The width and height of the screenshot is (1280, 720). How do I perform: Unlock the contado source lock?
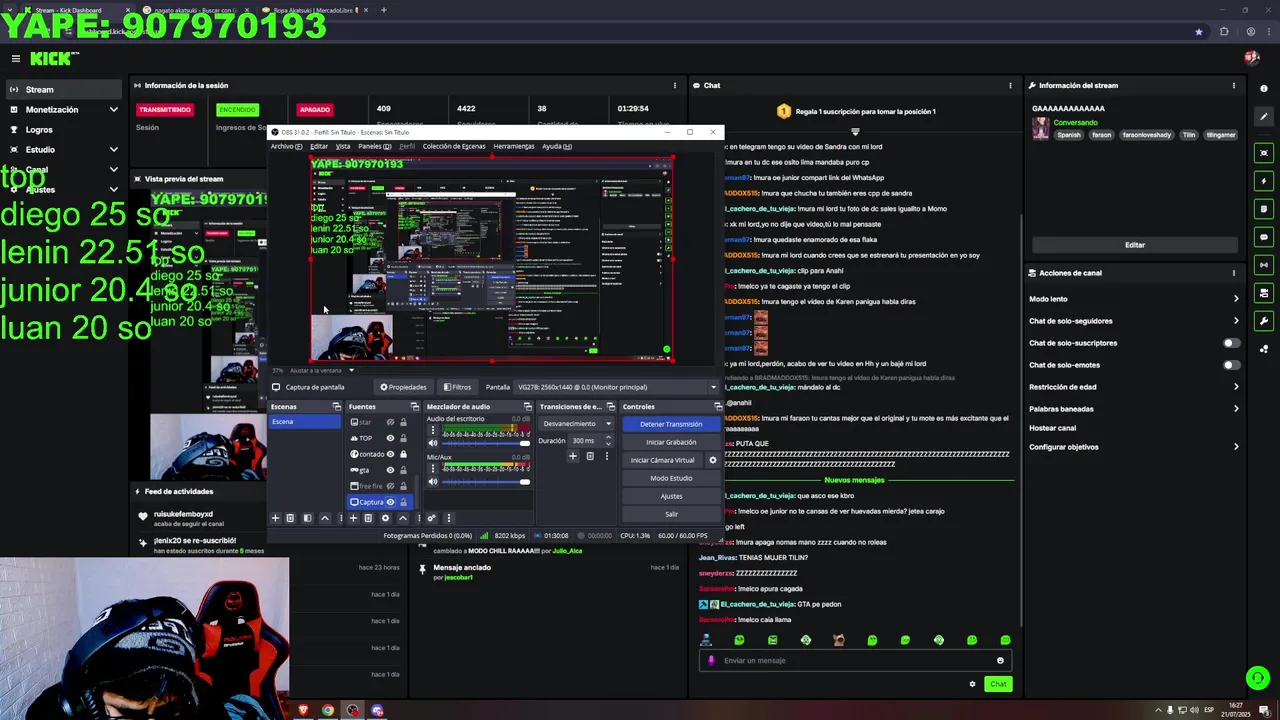[x=403, y=454]
